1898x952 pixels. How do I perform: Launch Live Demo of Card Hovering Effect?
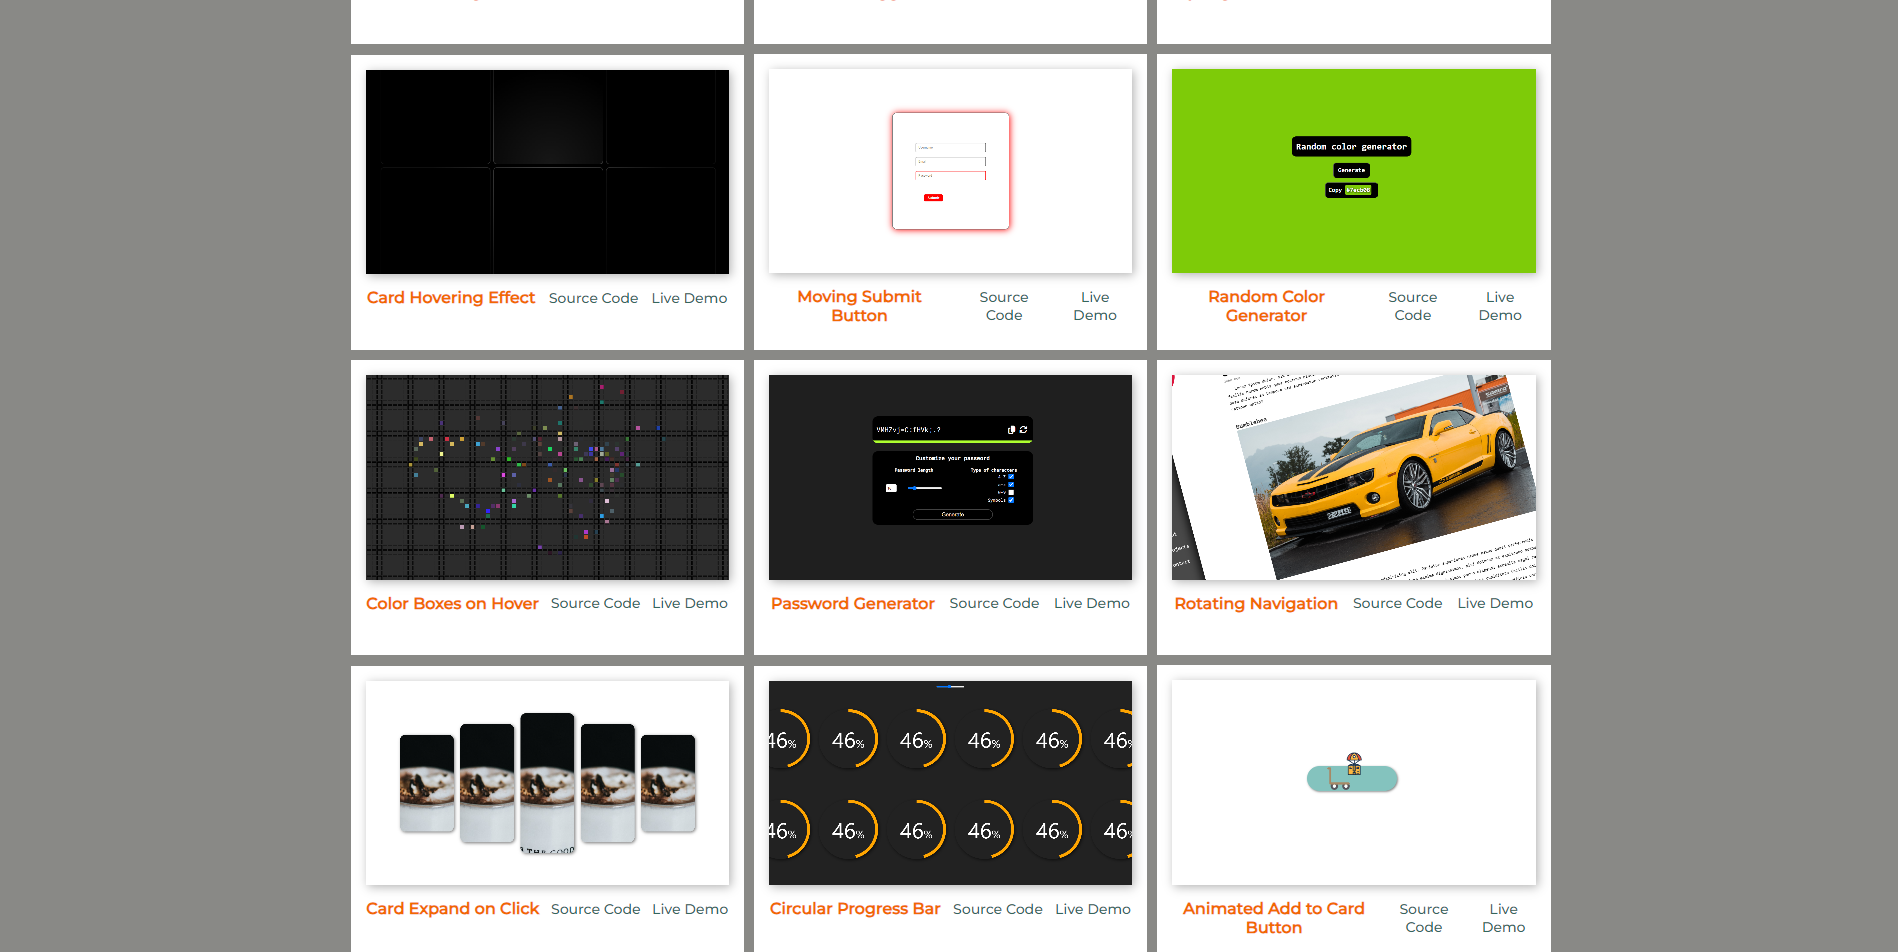[689, 298]
